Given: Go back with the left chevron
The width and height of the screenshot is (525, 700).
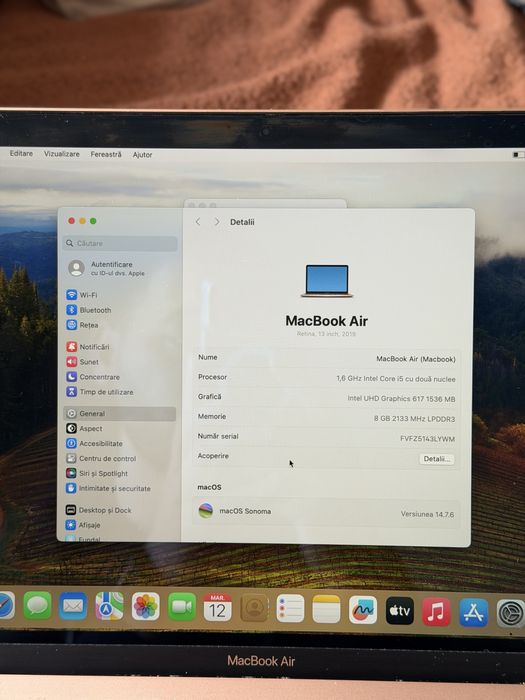Looking at the screenshot, I should 198,222.
